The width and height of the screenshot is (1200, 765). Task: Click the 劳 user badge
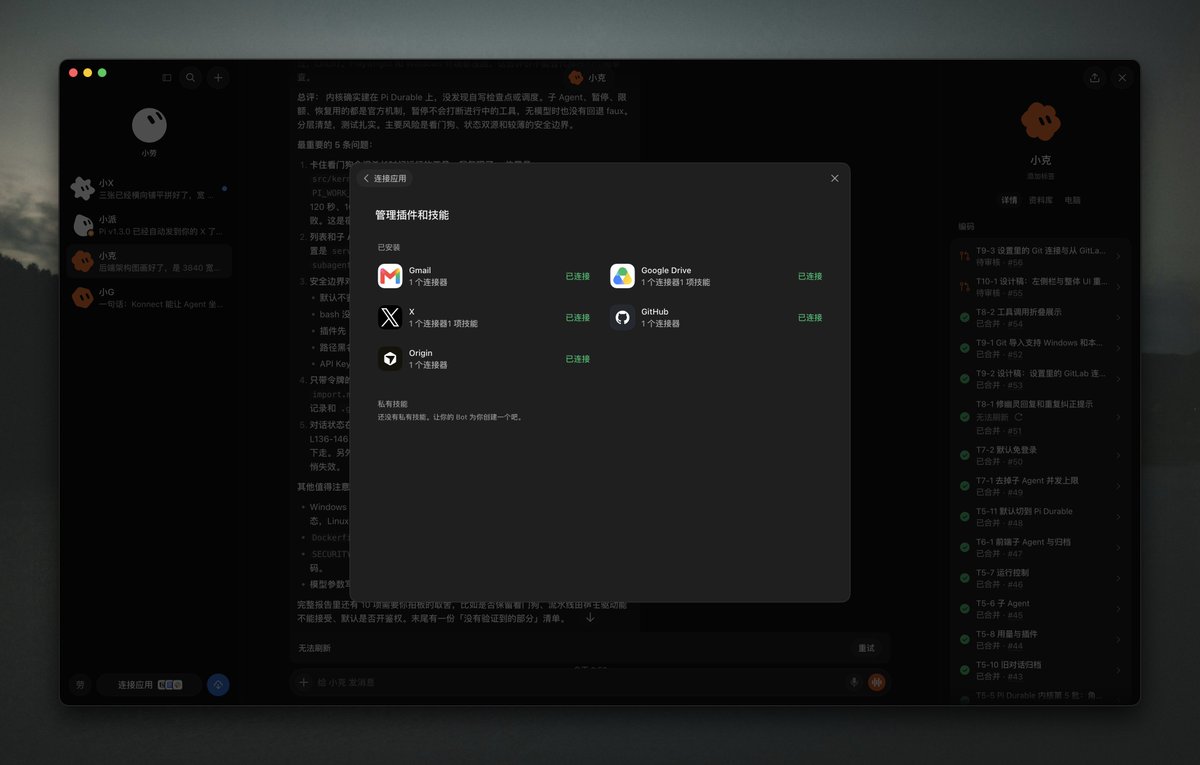pyautogui.click(x=80, y=685)
